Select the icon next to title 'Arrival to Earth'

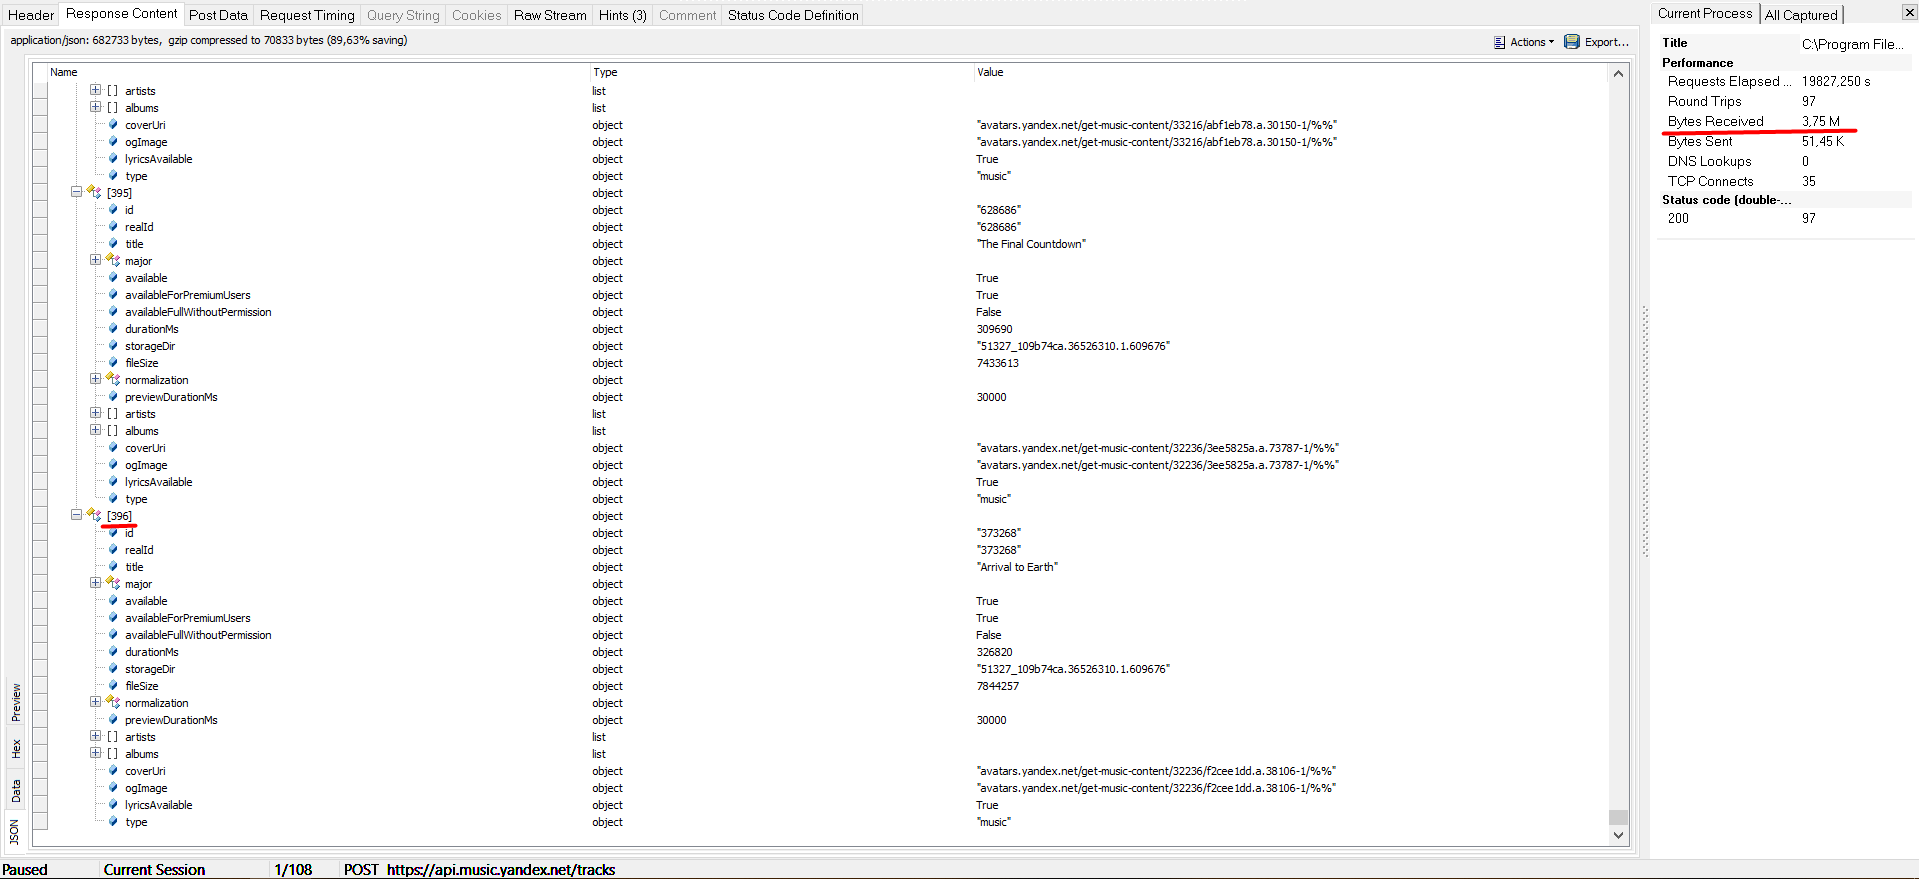113,567
